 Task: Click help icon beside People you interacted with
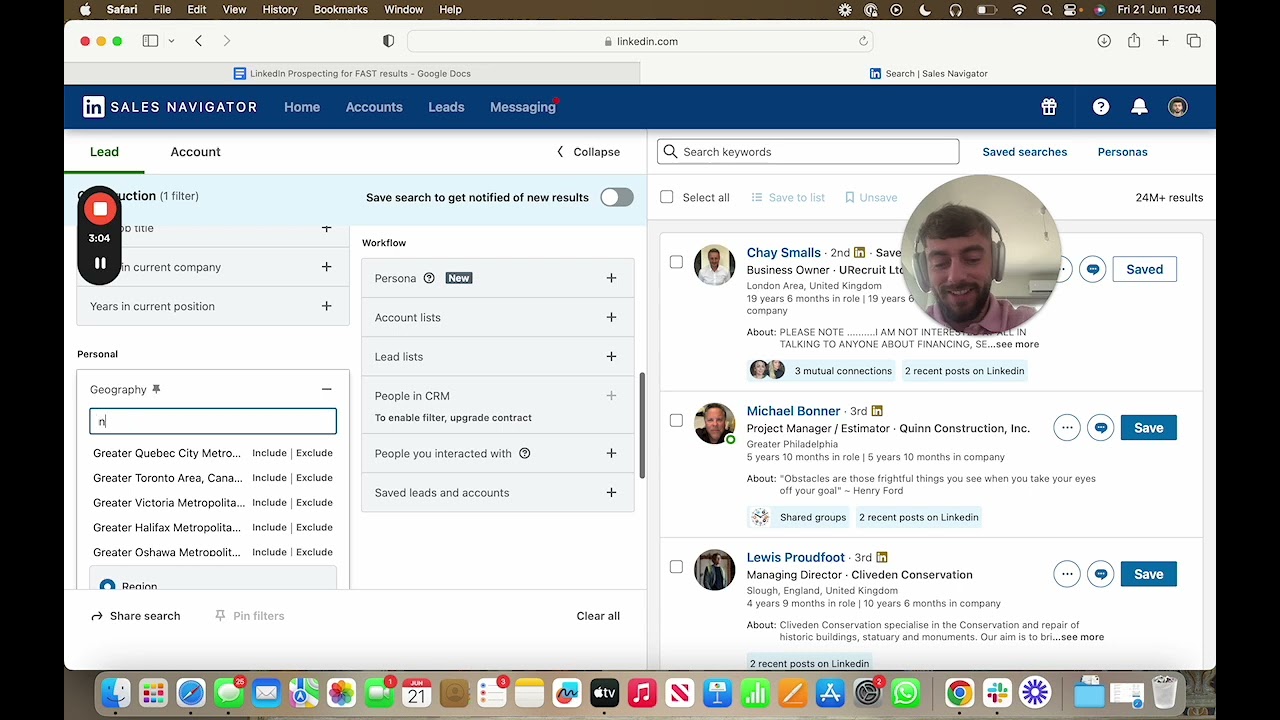pos(524,453)
